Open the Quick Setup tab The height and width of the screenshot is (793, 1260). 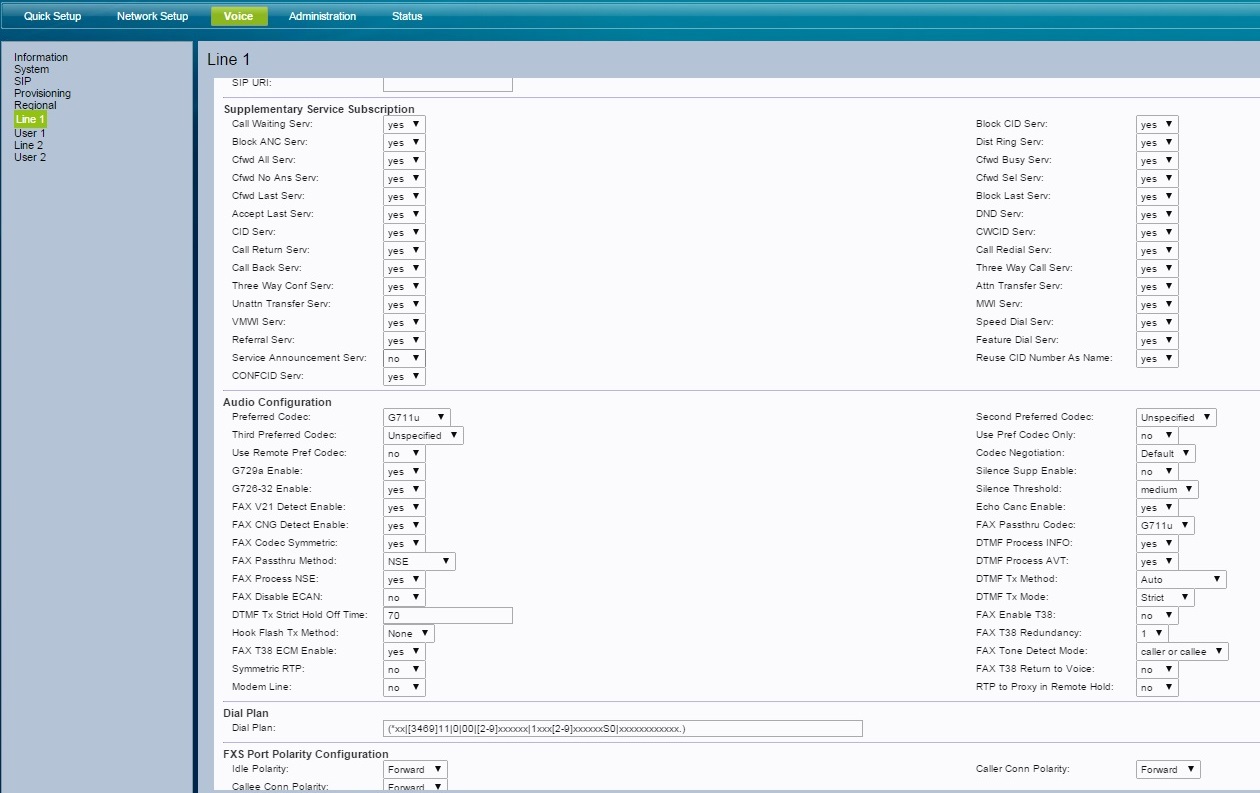[52, 16]
